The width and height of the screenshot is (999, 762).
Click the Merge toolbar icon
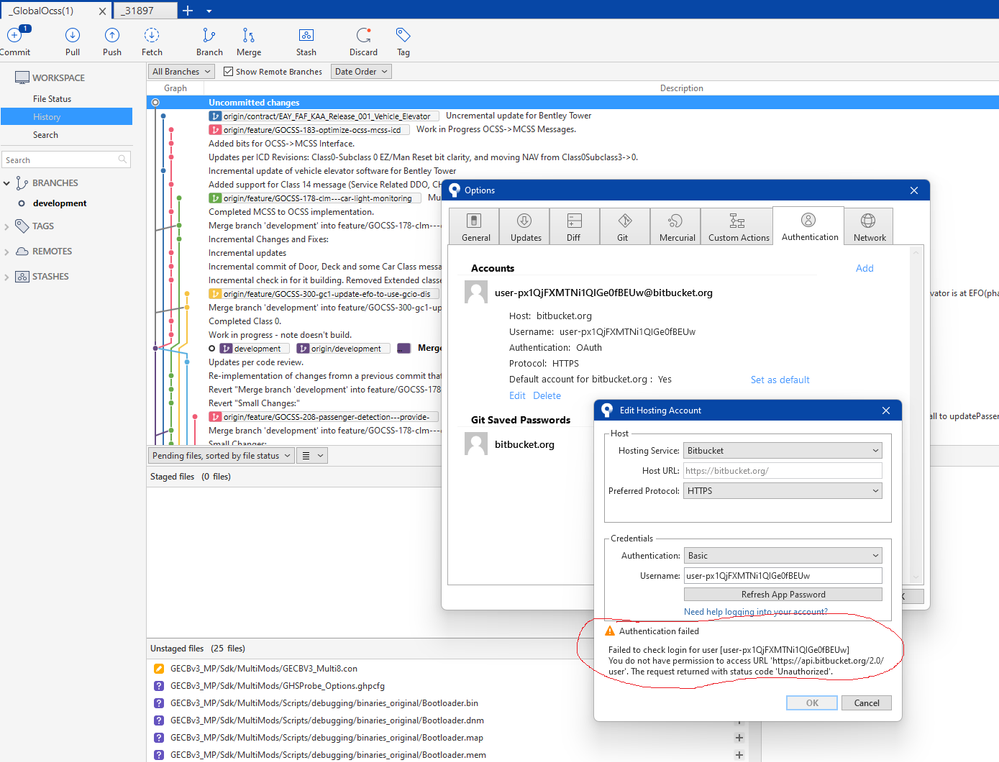(x=249, y=41)
